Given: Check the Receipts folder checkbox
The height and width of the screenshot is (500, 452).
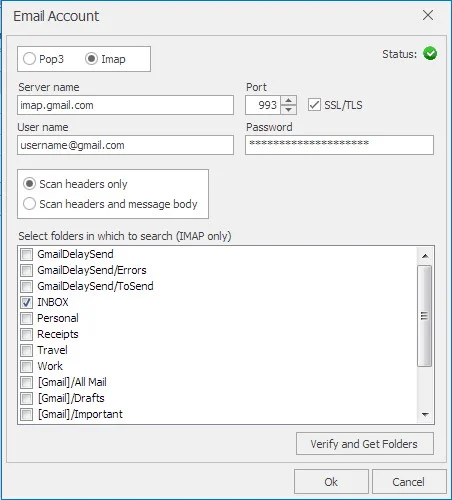Looking at the screenshot, I should [27, 334].
